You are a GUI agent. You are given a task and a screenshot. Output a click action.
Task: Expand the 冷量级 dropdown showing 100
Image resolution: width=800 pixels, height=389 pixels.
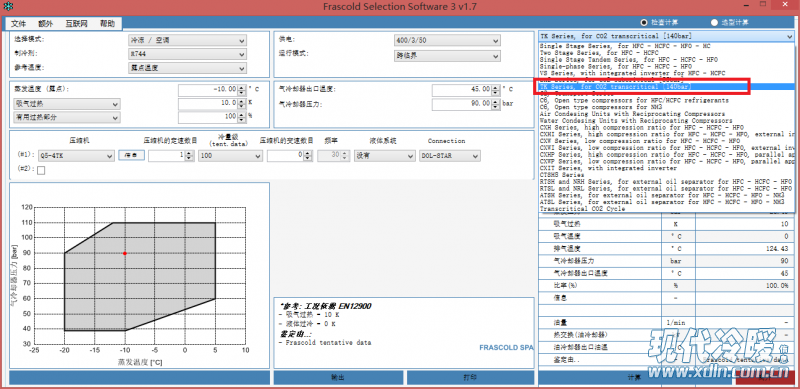click(231, 156)
